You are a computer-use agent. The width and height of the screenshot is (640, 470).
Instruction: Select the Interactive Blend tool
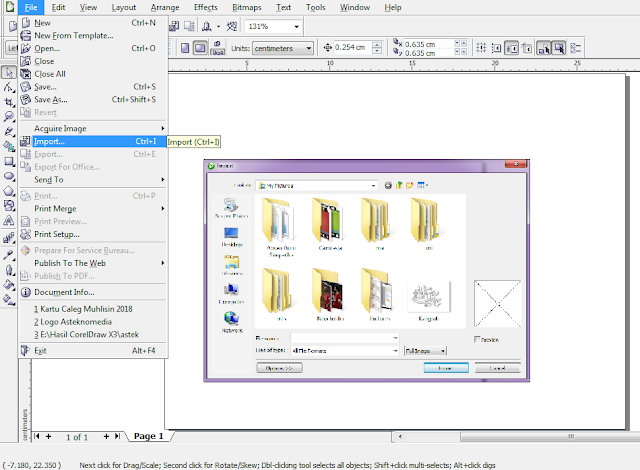9,237
